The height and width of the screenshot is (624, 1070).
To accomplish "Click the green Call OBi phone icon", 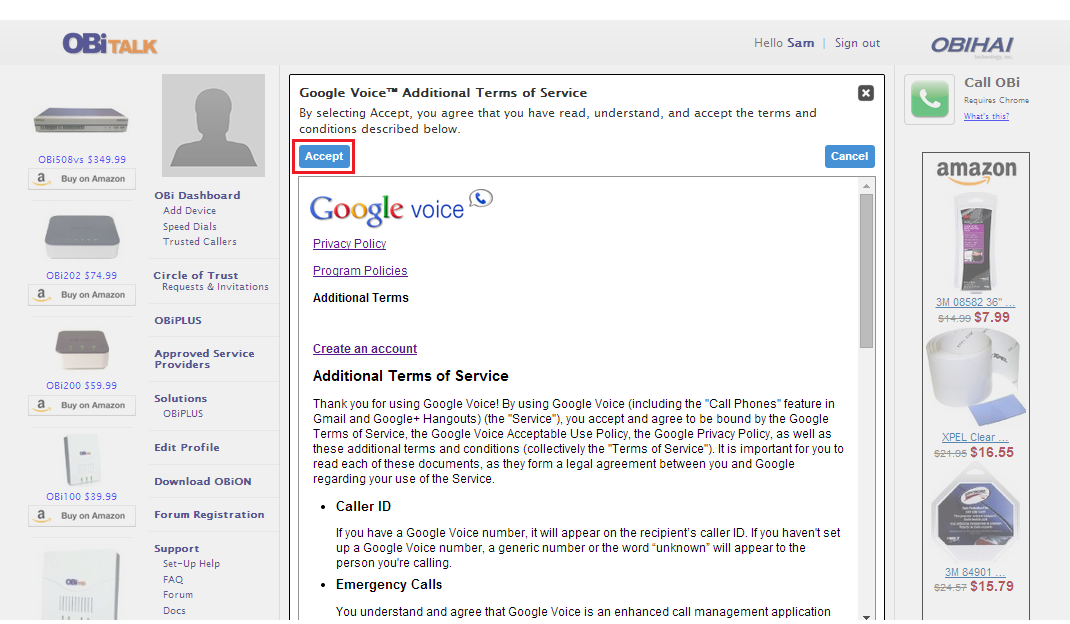I will click(x=929, y=100).
